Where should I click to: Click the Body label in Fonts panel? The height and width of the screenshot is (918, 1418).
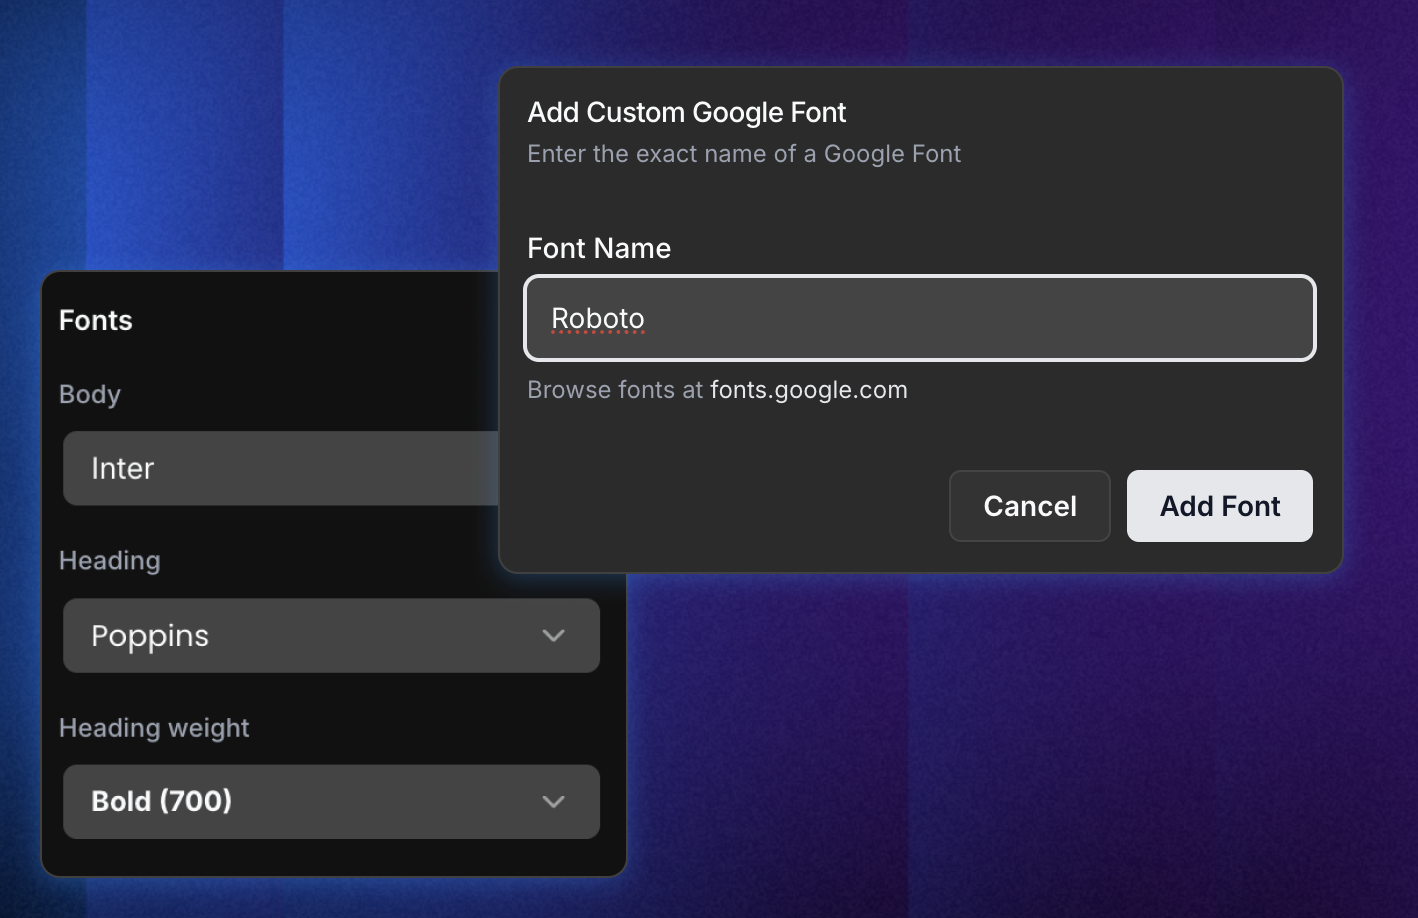click(x=89, y=394)
